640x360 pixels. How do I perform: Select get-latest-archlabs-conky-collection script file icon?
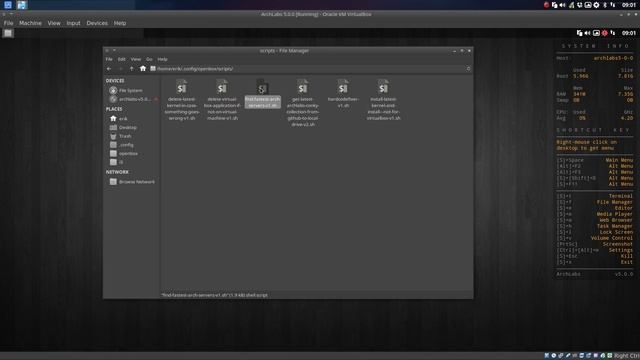click(303, 87)
